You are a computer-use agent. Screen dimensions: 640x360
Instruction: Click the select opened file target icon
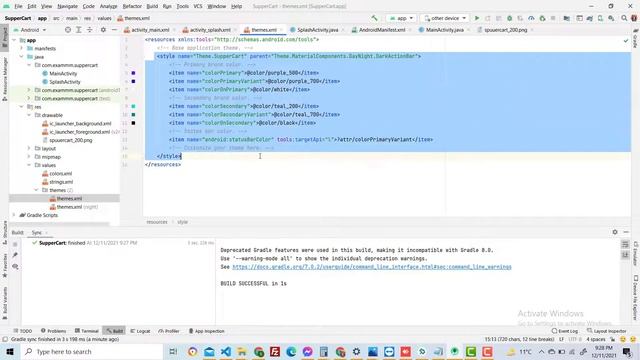point(68,30)
